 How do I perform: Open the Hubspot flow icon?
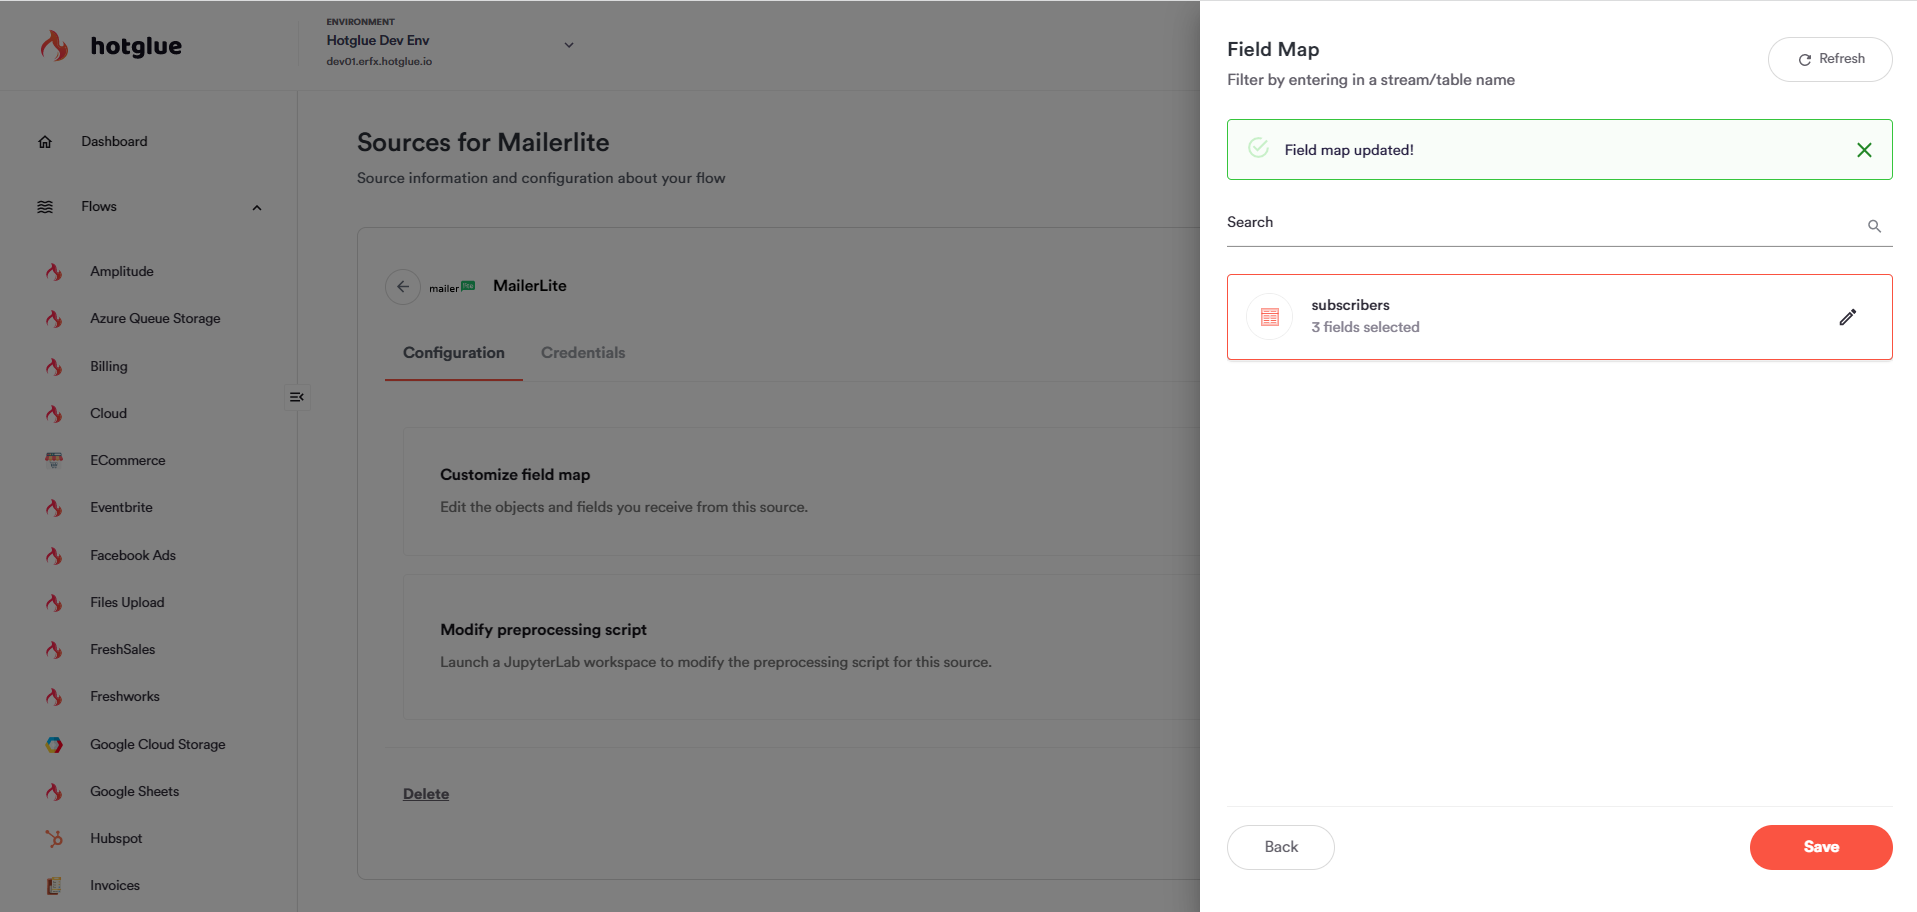[x=54, y=839]
